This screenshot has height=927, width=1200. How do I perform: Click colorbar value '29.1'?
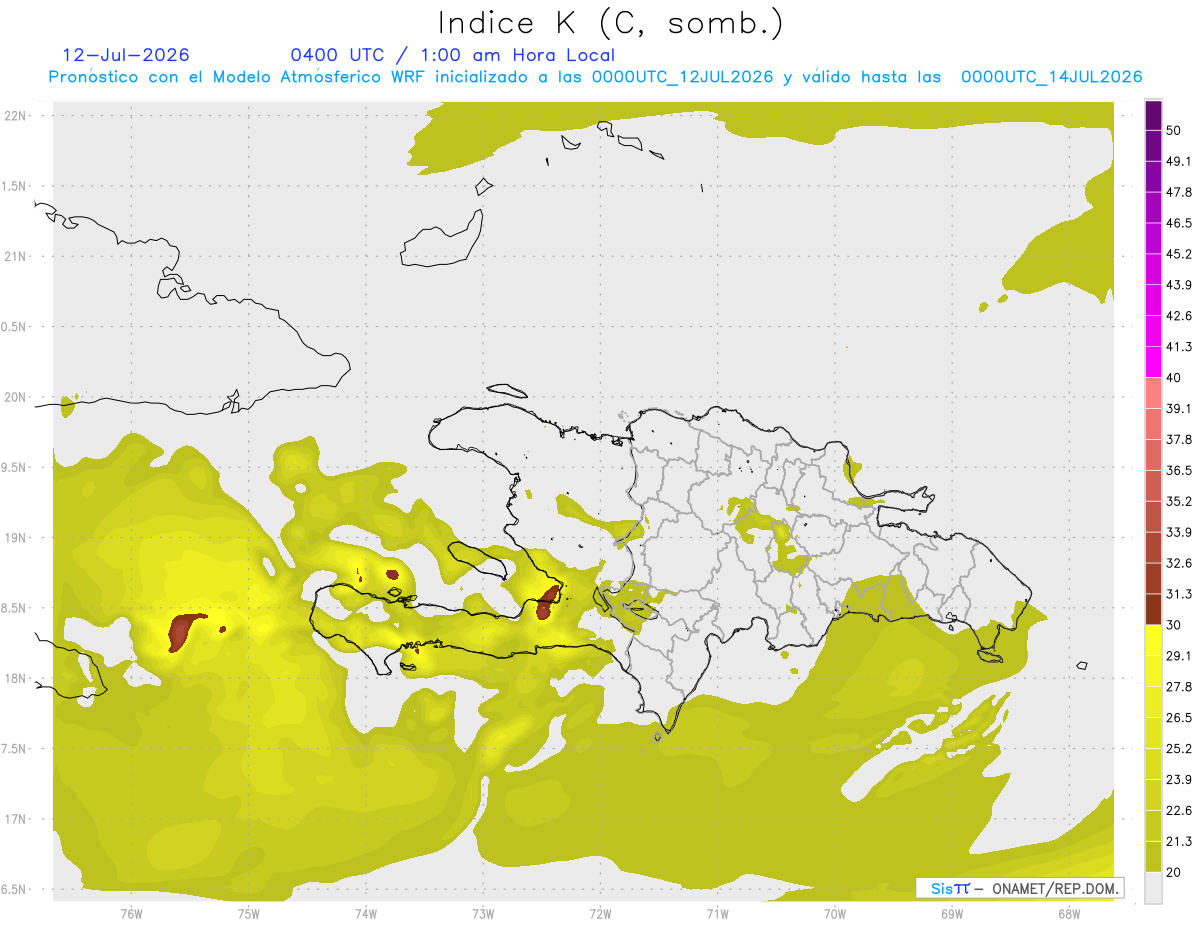click(1179, 656)
